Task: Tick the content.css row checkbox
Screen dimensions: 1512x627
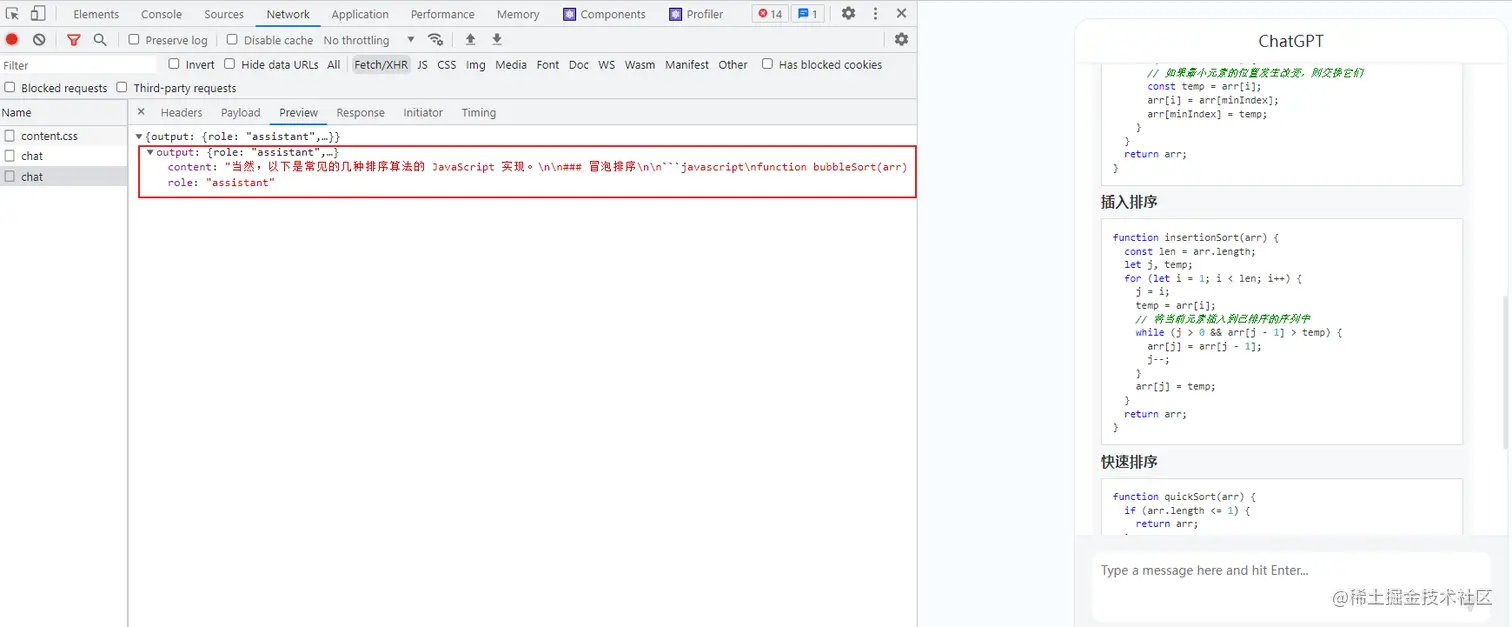Action: click(10, 135)
